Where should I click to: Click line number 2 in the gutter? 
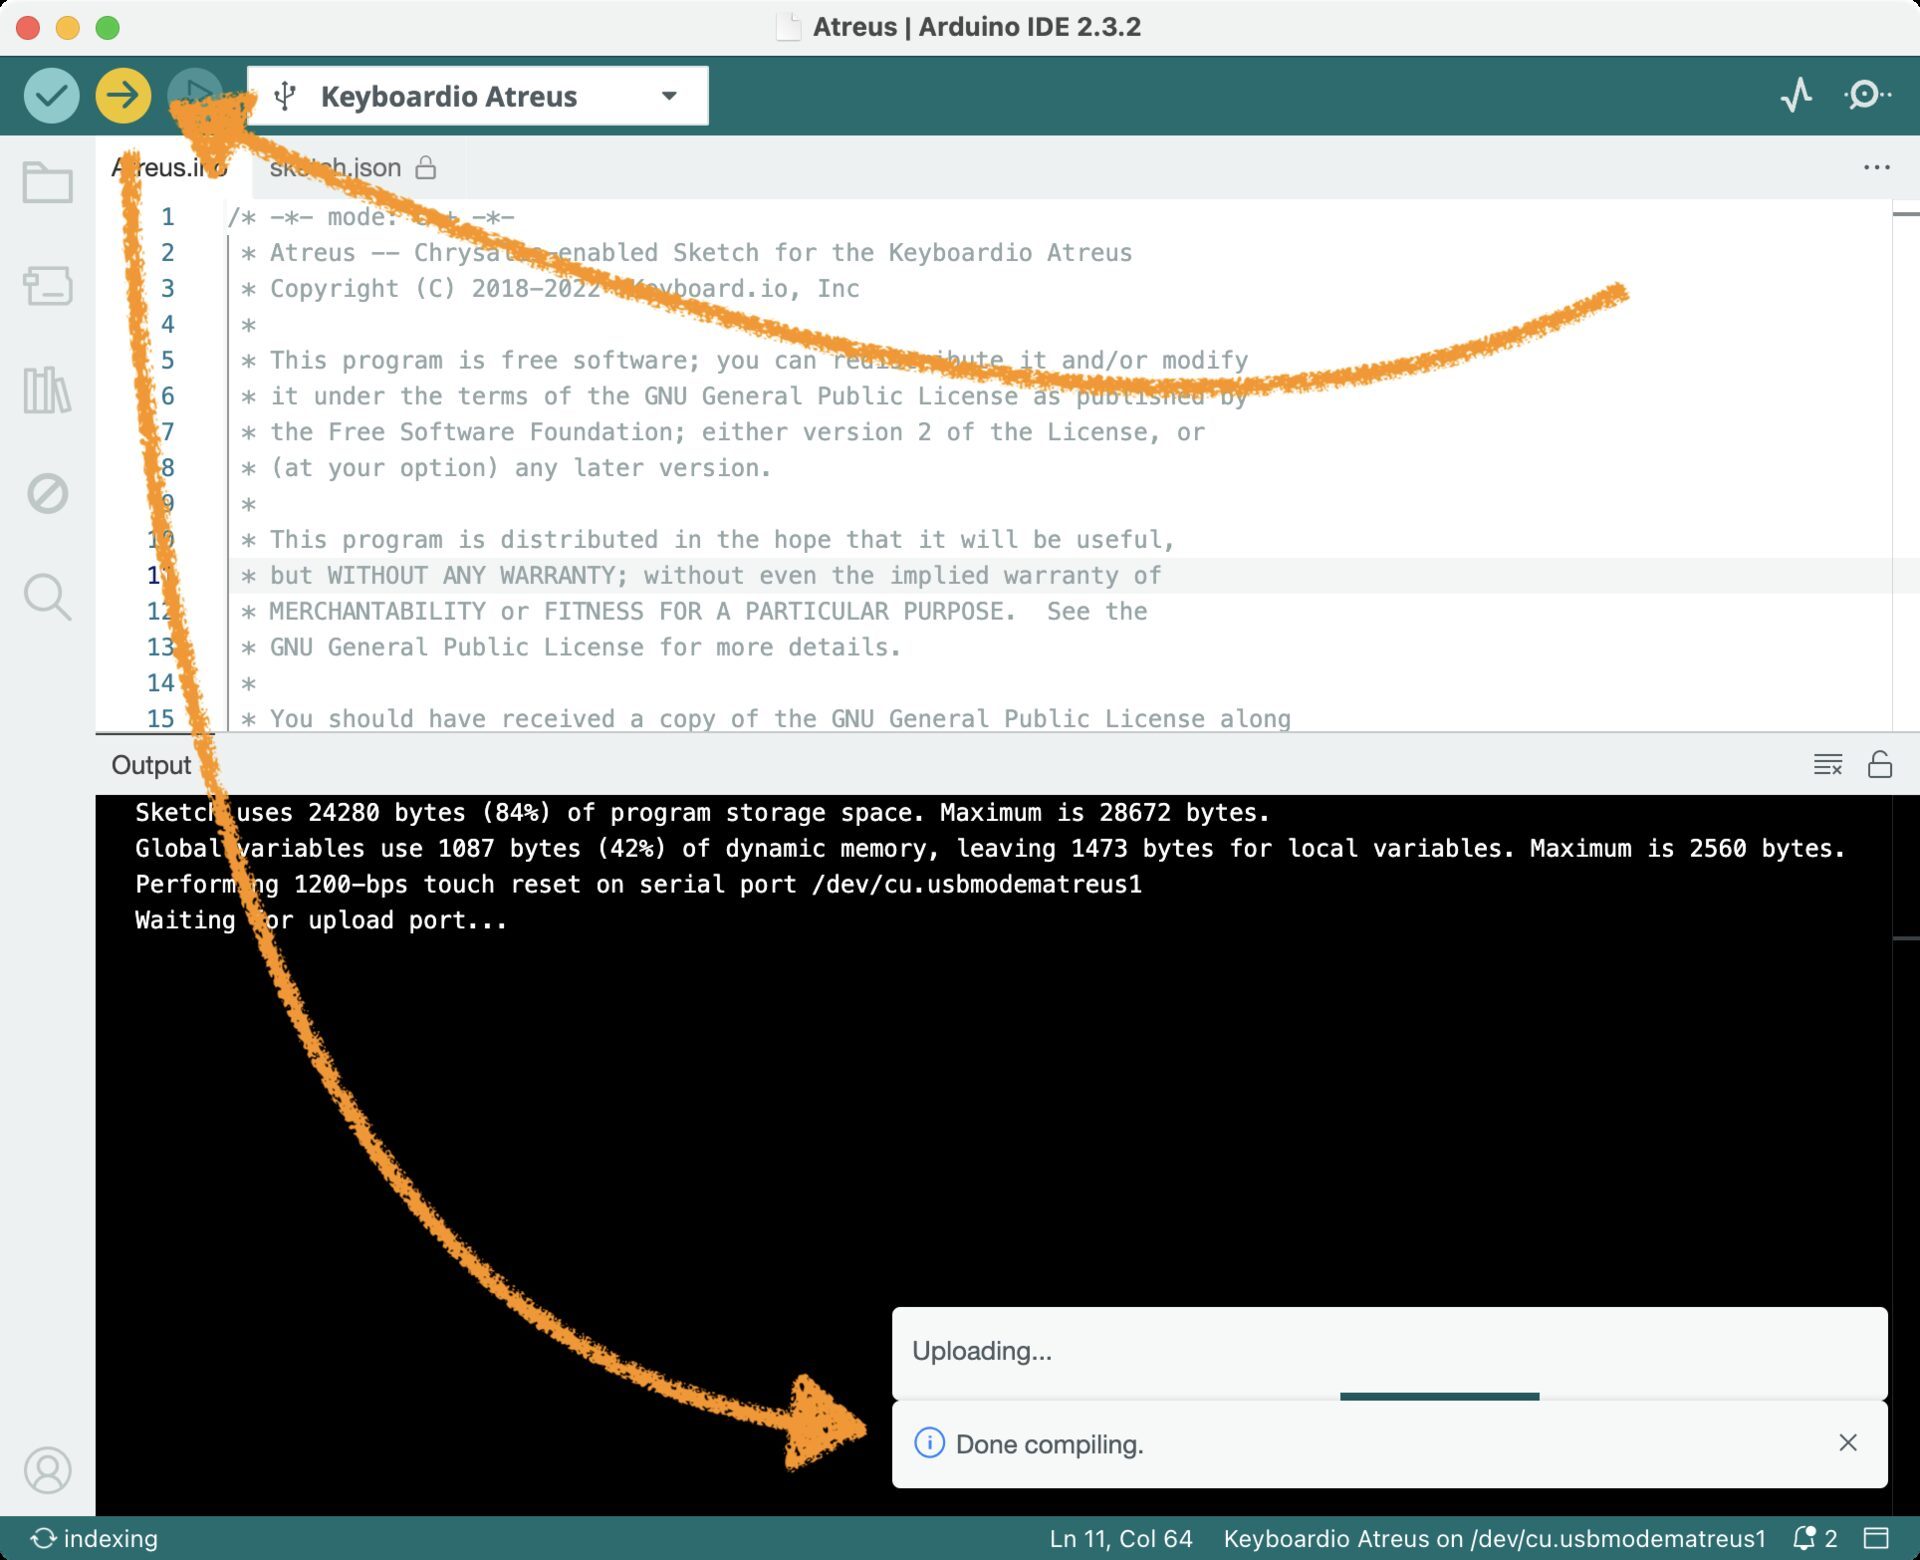tap(167, 253)
